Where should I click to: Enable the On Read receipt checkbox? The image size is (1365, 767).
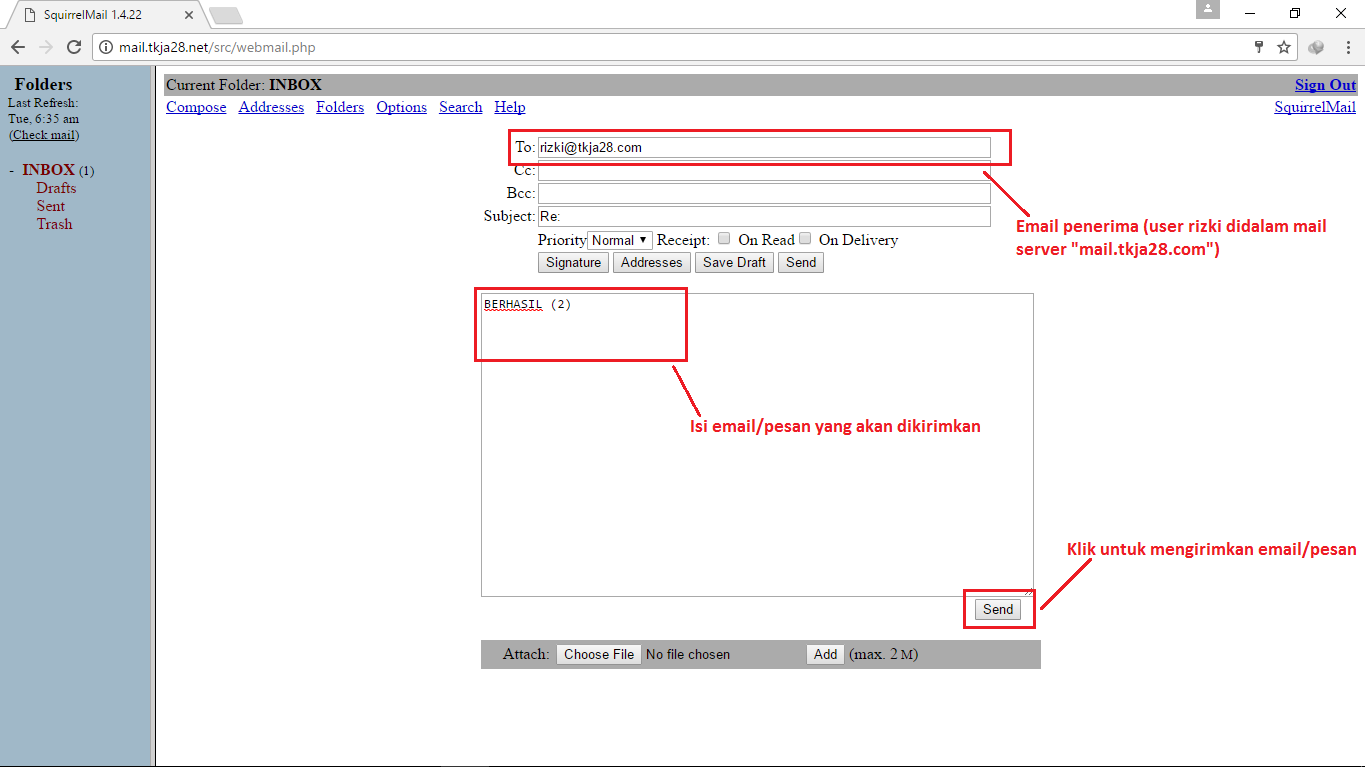[723, 238]
